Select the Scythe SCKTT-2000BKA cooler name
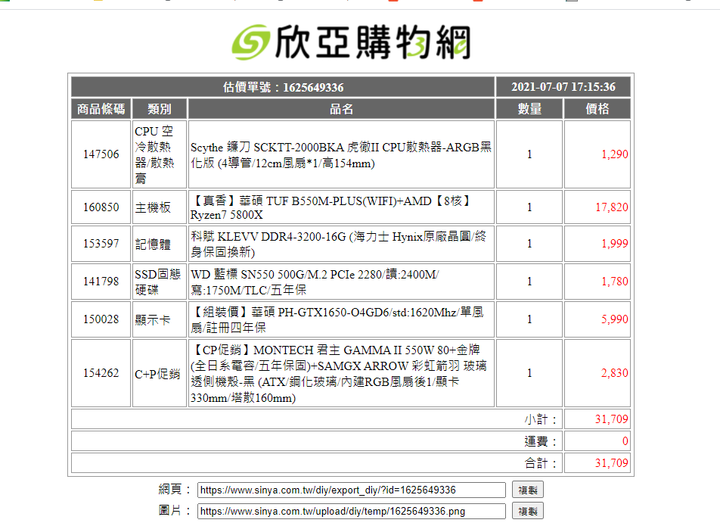Image resolution: width=720 pixels, height=526 pixels. [x=341, y=155]
